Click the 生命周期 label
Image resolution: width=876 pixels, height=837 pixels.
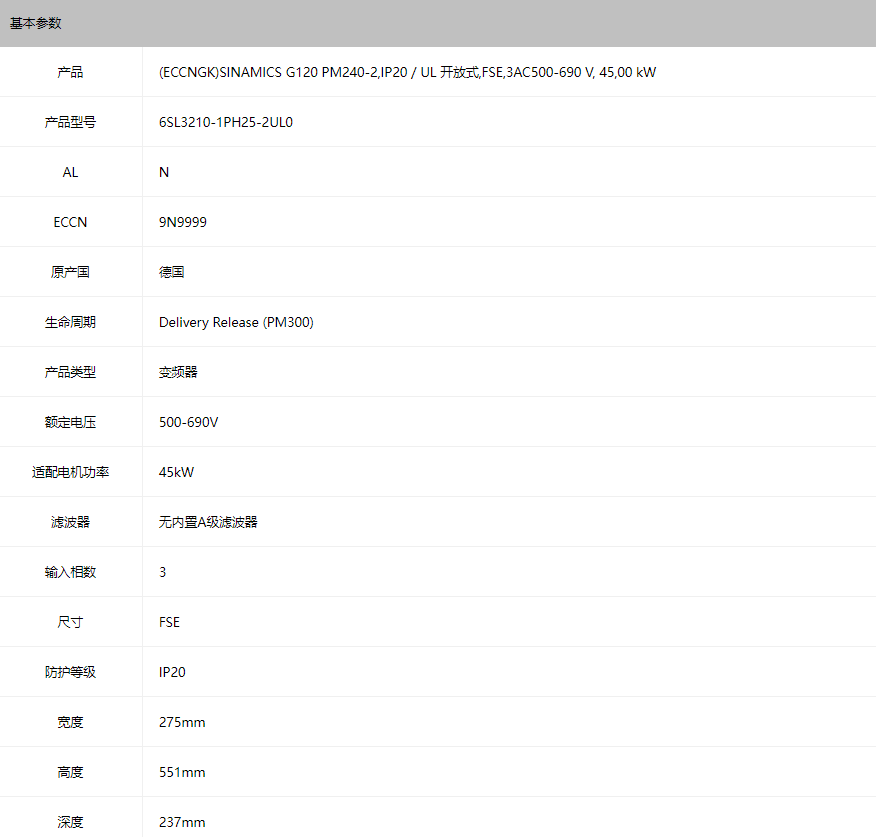(70, 322)
